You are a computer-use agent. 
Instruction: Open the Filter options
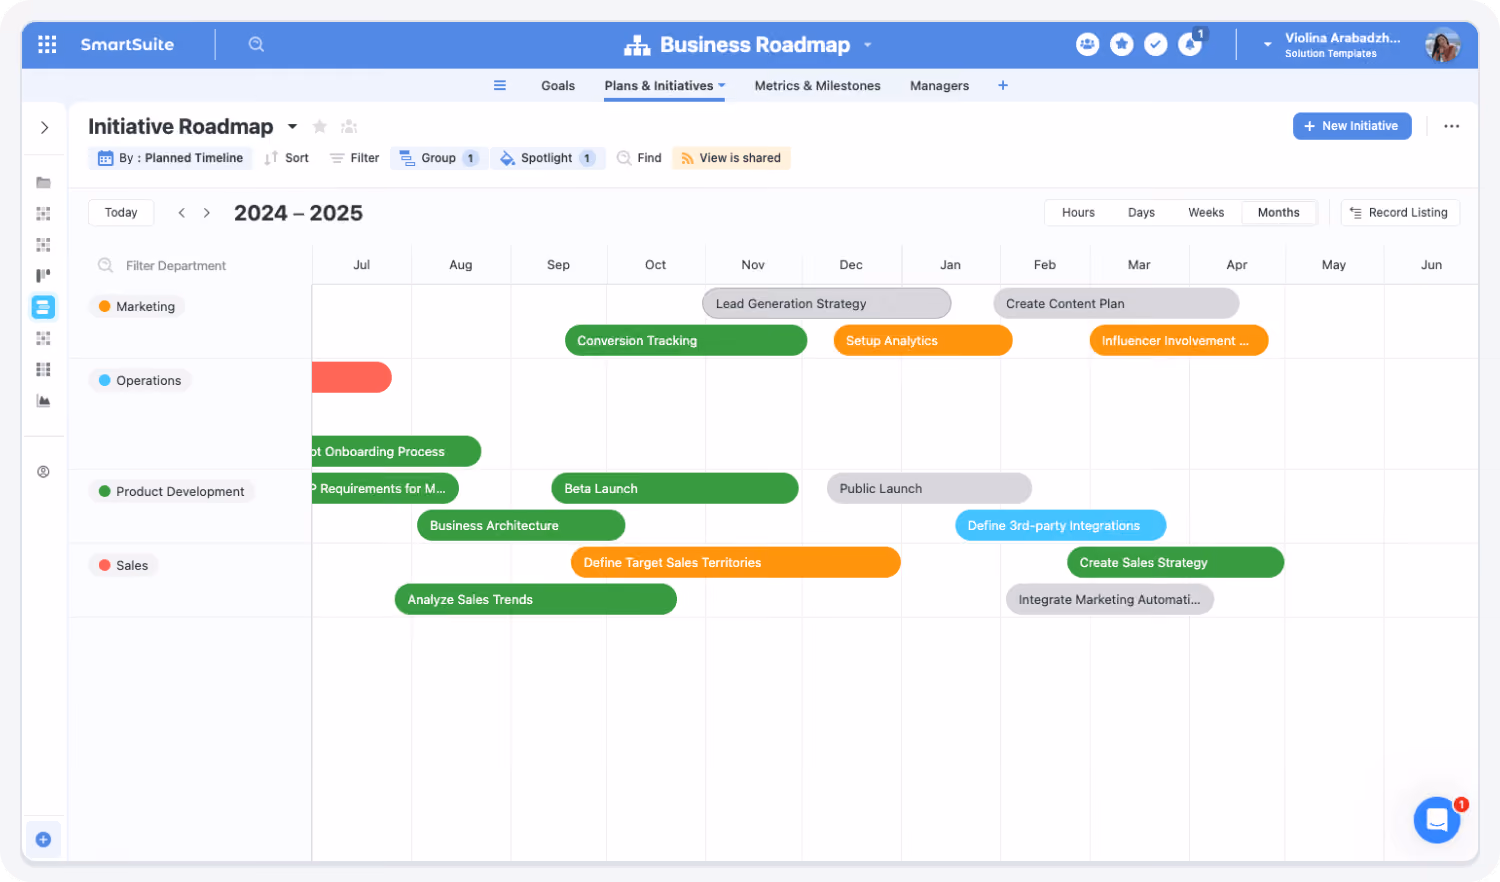(x=355, y=158)
